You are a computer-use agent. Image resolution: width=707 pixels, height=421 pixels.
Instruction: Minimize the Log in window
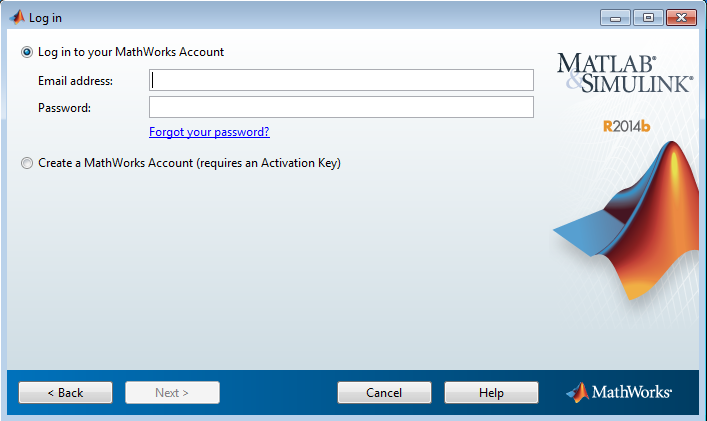[615, 18]
